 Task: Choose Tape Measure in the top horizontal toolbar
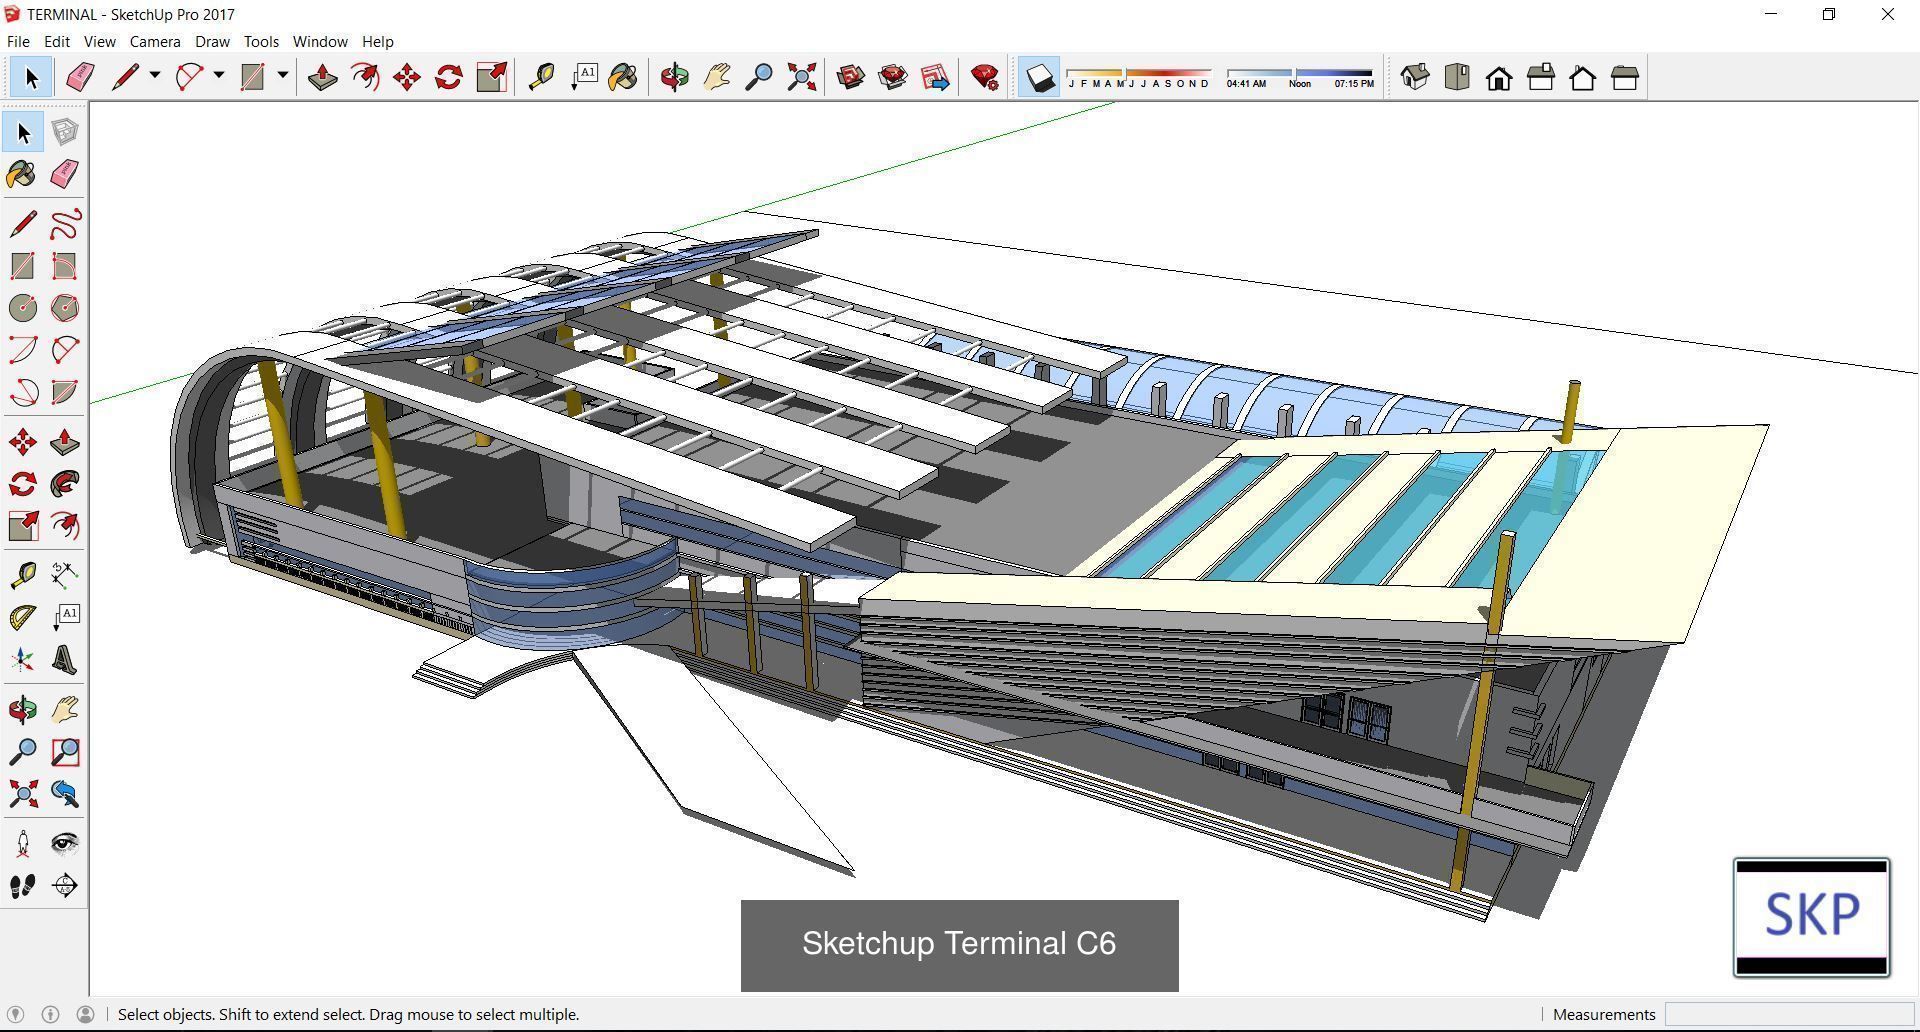(x=541, y=77)
